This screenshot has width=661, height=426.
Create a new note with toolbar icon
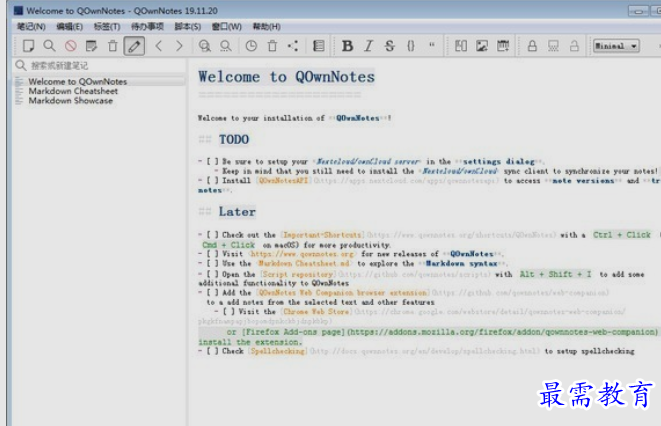[x=28, y=46]
